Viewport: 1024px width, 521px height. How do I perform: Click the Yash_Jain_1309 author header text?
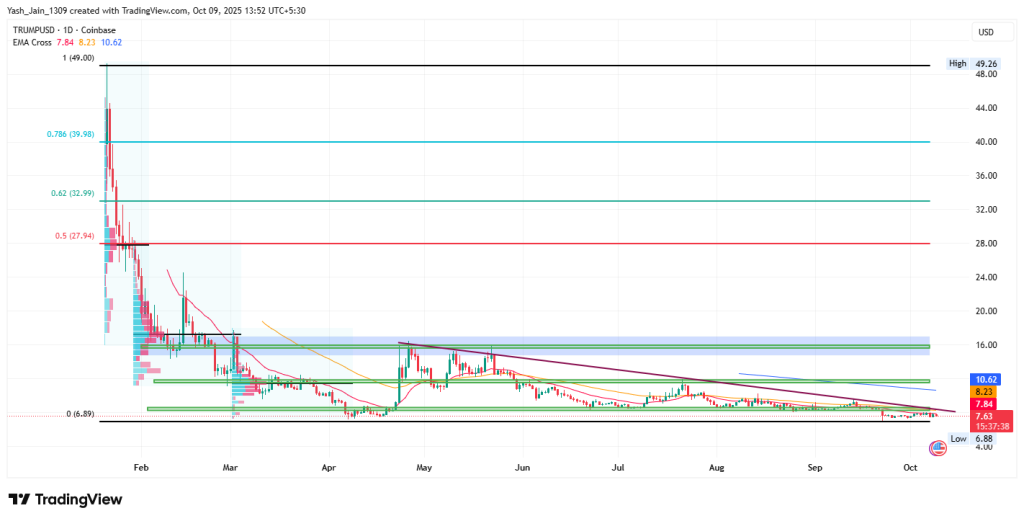pyautogui.click(x=40, y=10)
